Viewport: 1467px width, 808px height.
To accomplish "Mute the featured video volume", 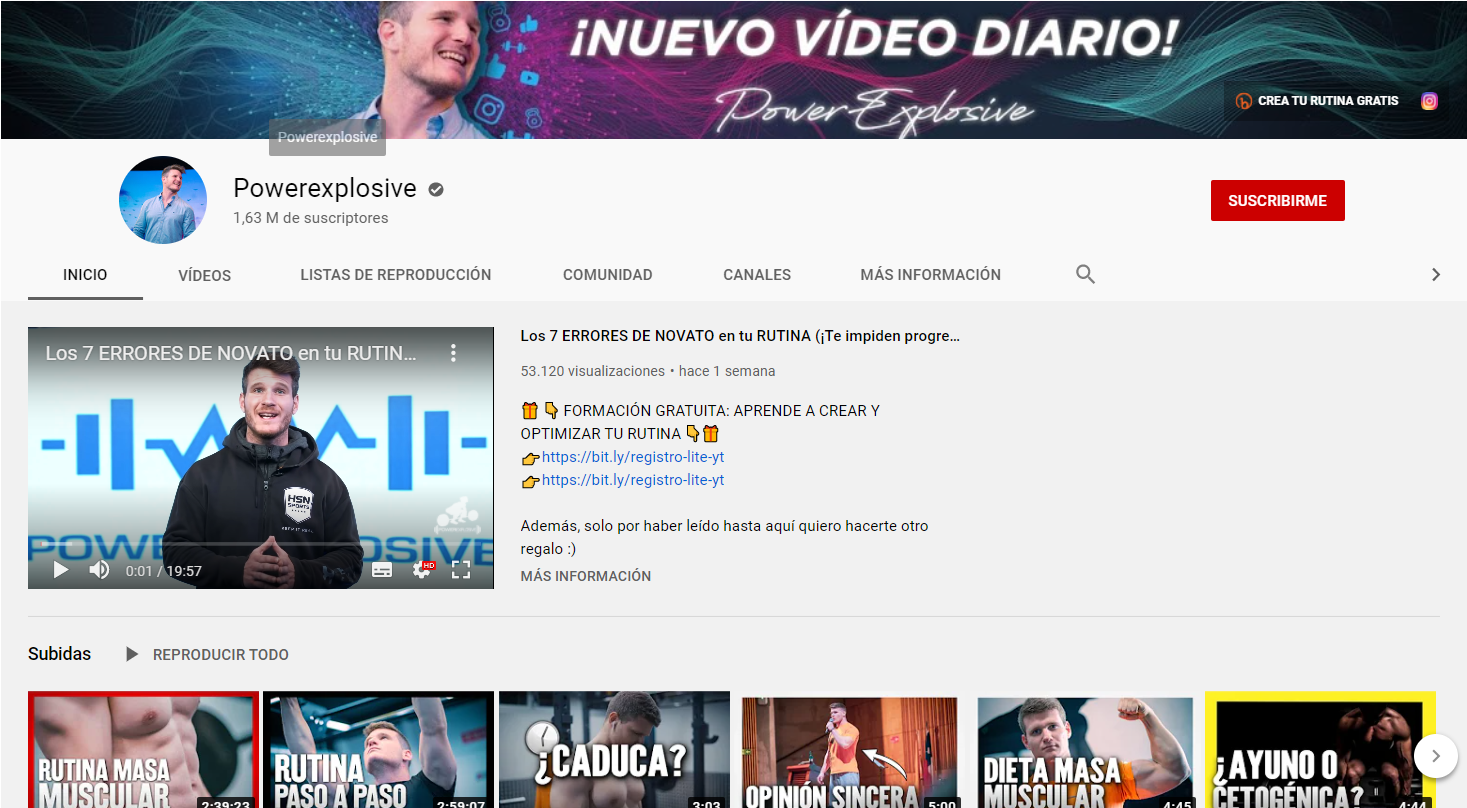I will tap(99, 570).
